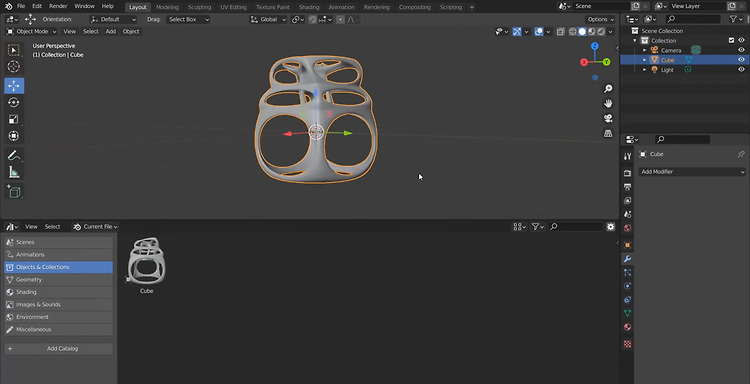The height and width of the screenshot is (384, 750).
Task: Toggle X-ray display mode
Action: 561,32
